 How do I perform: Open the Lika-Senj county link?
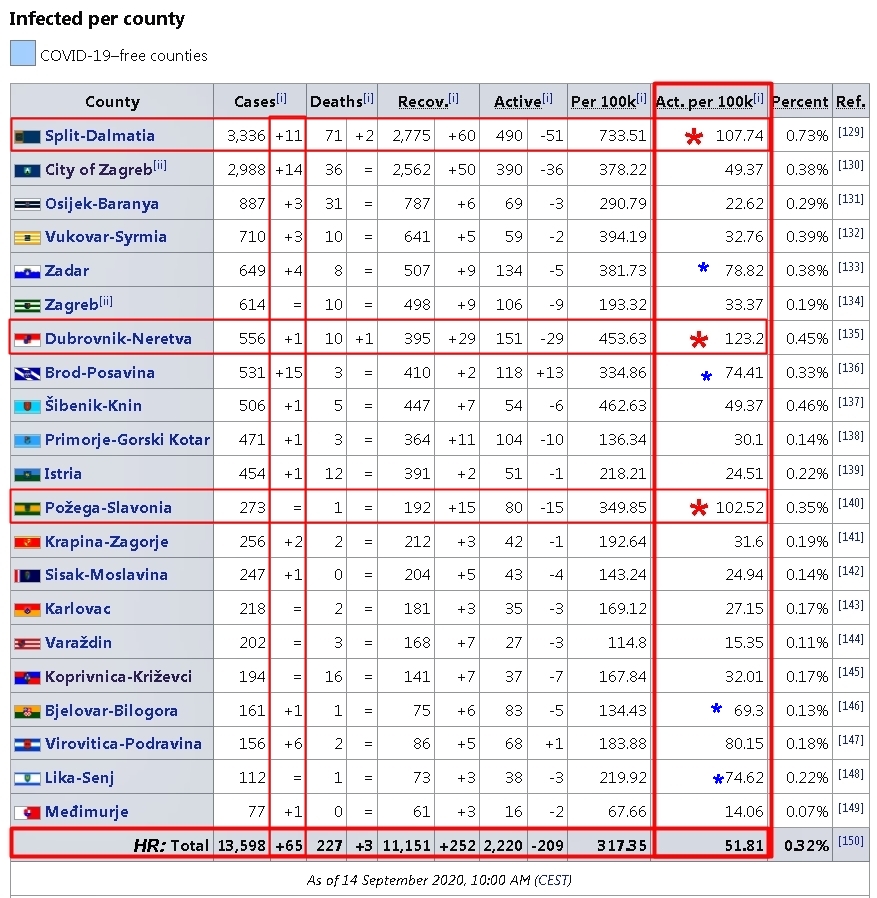click(x=79, y=778)
